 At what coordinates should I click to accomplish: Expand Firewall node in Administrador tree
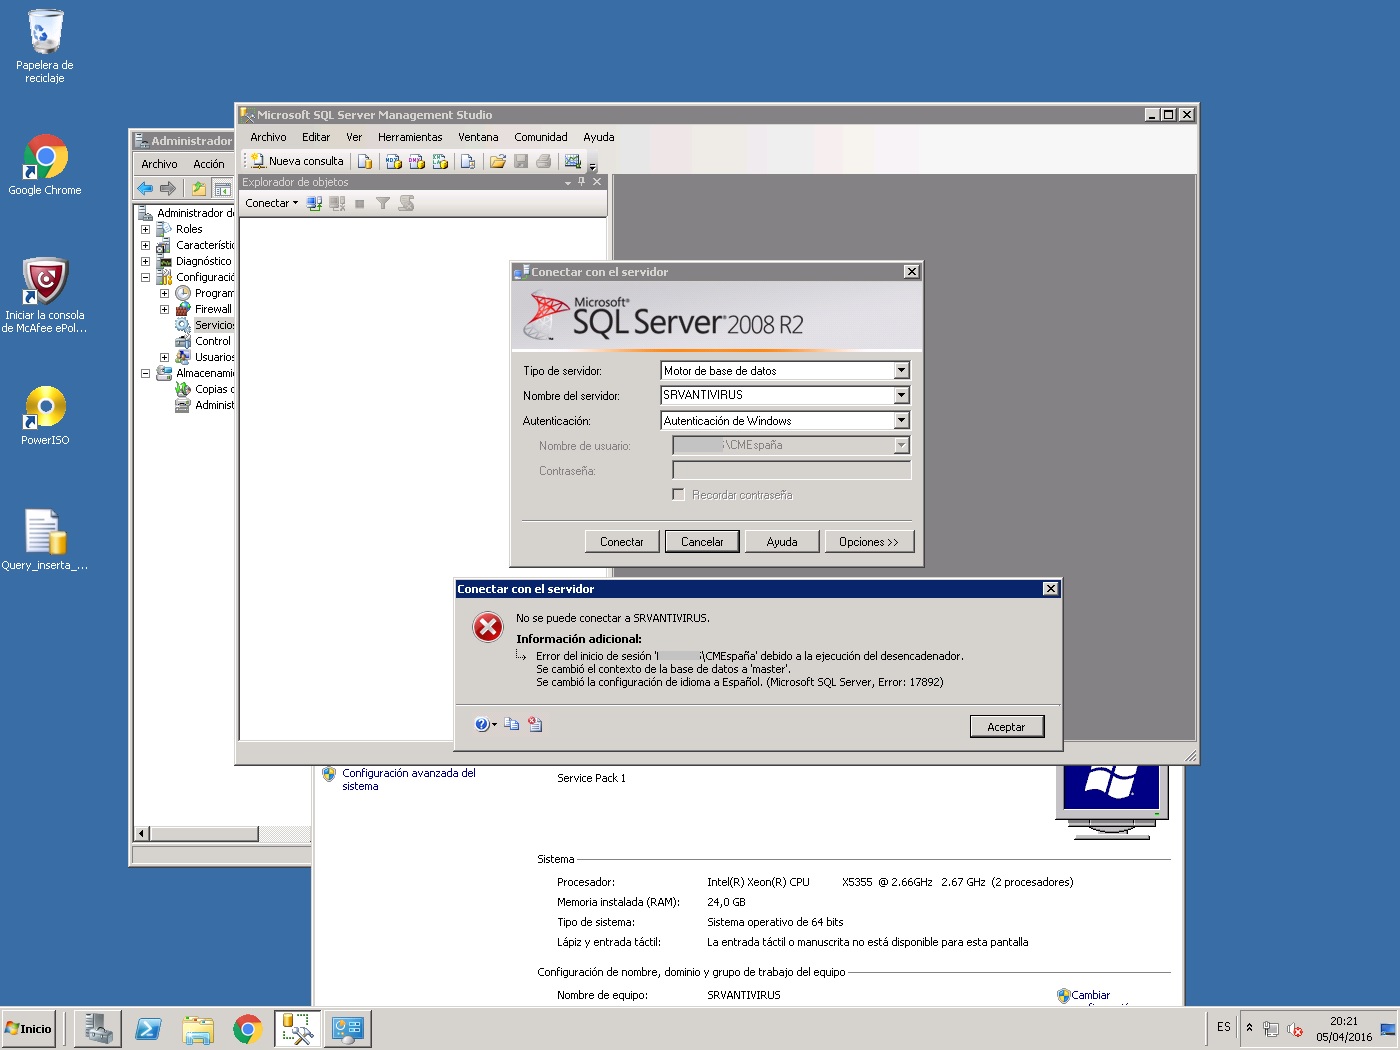coord(164,309)
